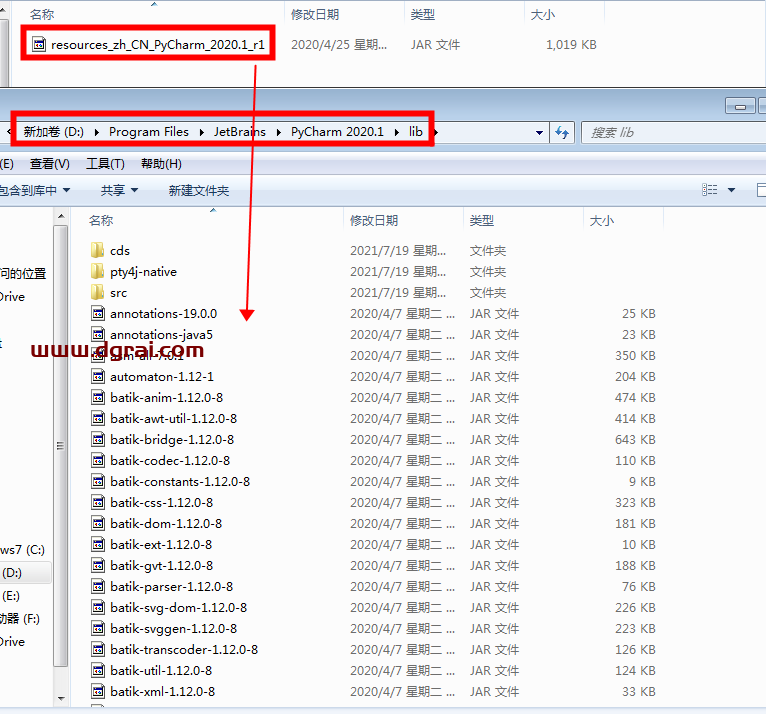Select the (F:) drive in navigation pane
Screen dimensions: 766x714
pyautogui.click(x=21, y=619)
